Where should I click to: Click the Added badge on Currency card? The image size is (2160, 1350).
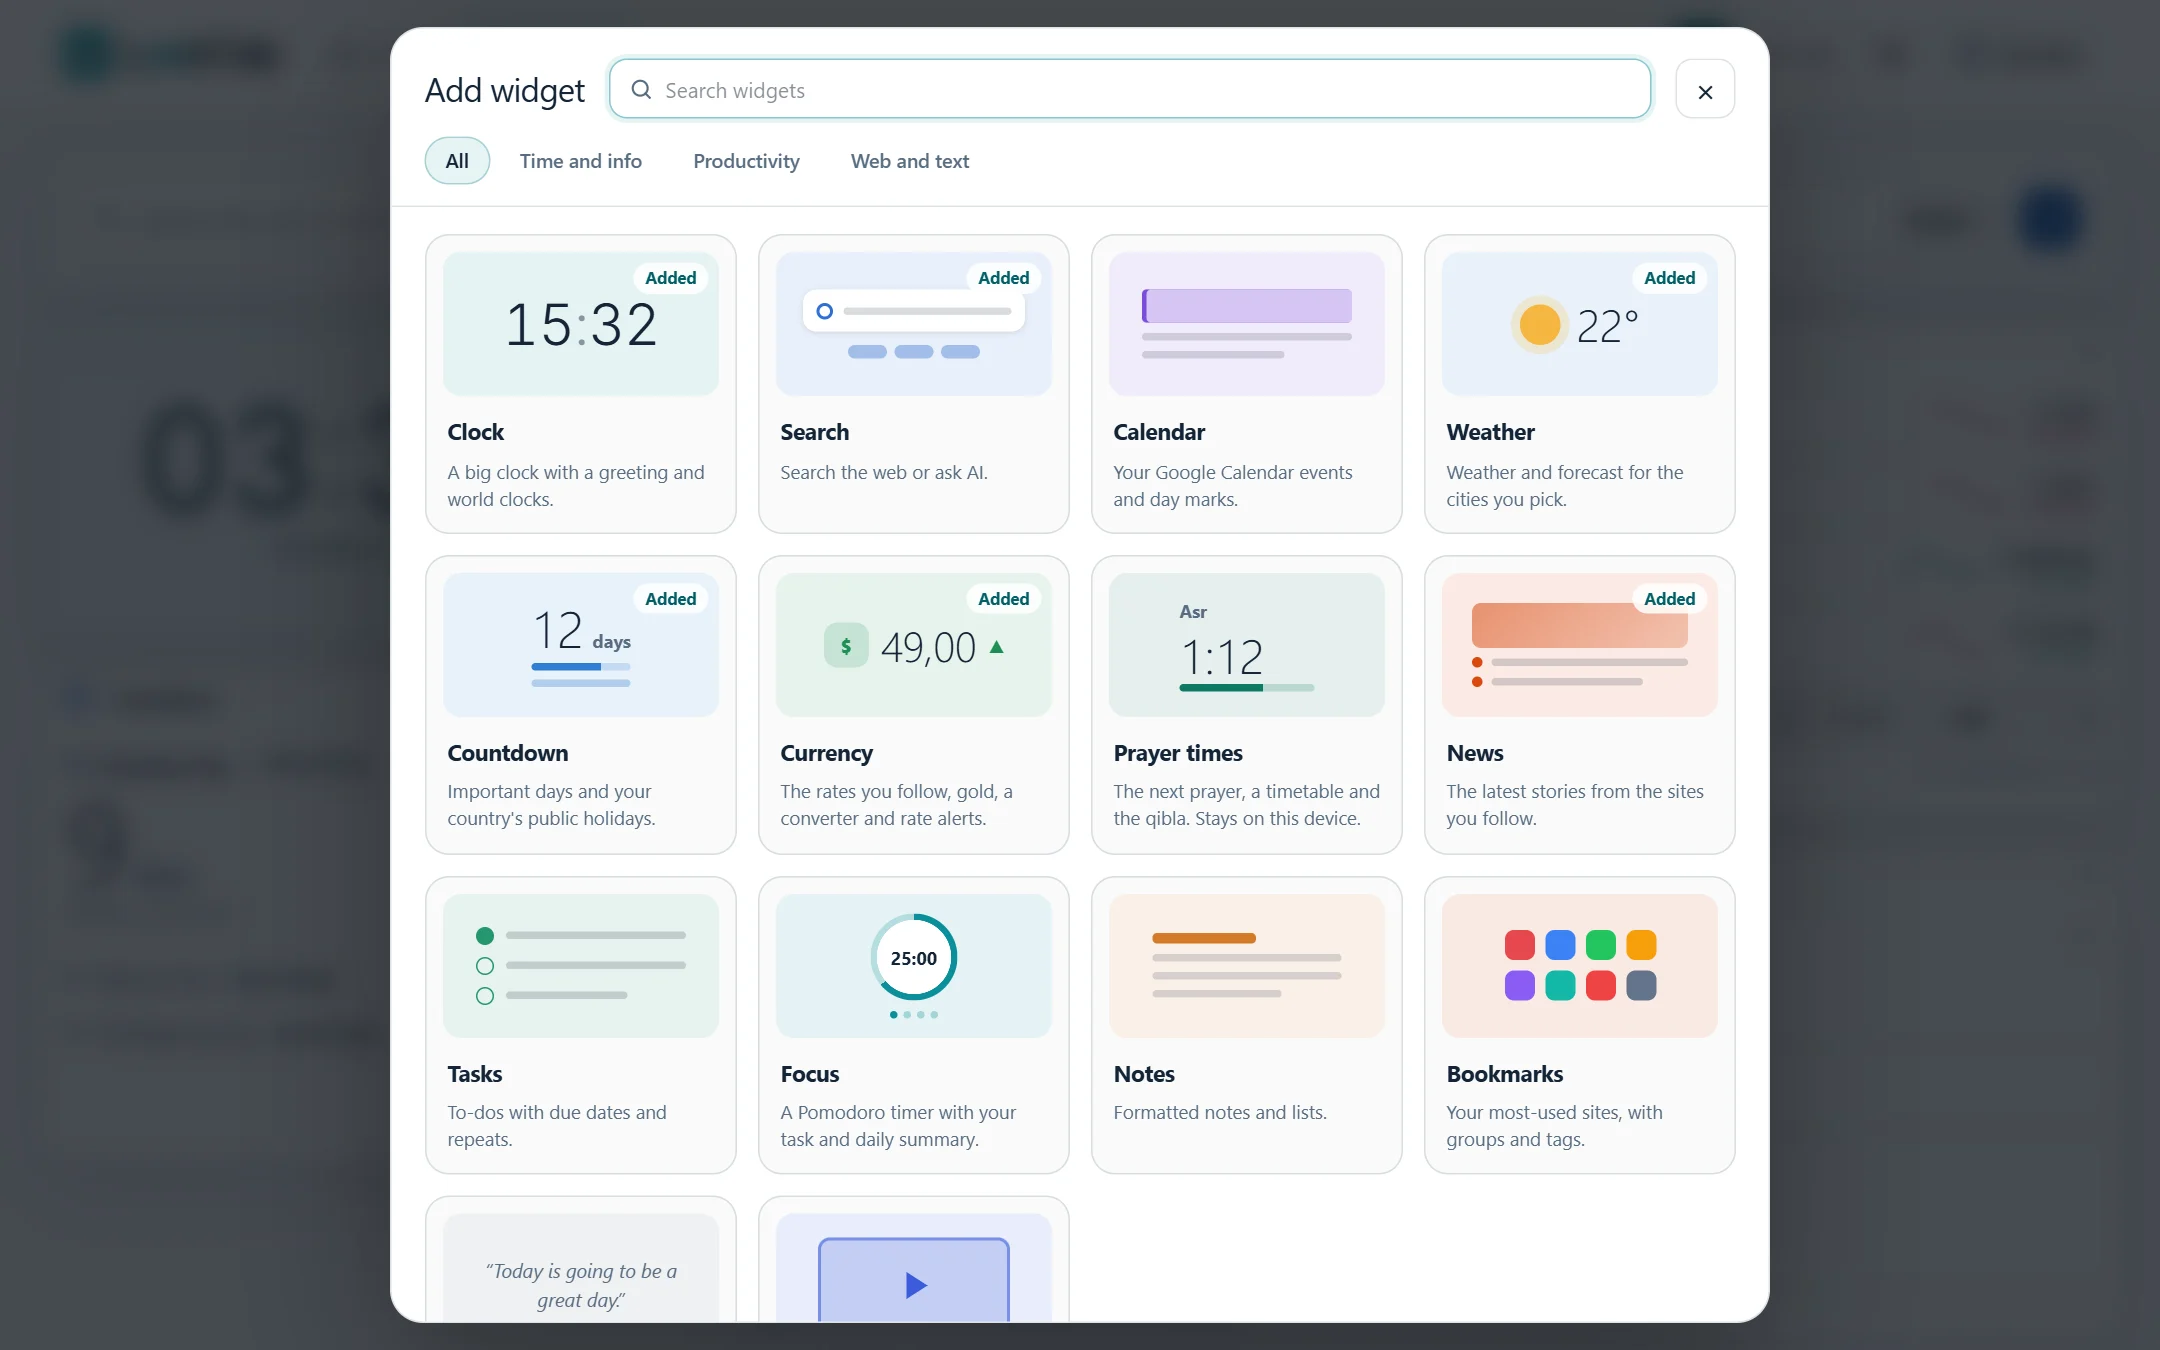(1003, 599)
